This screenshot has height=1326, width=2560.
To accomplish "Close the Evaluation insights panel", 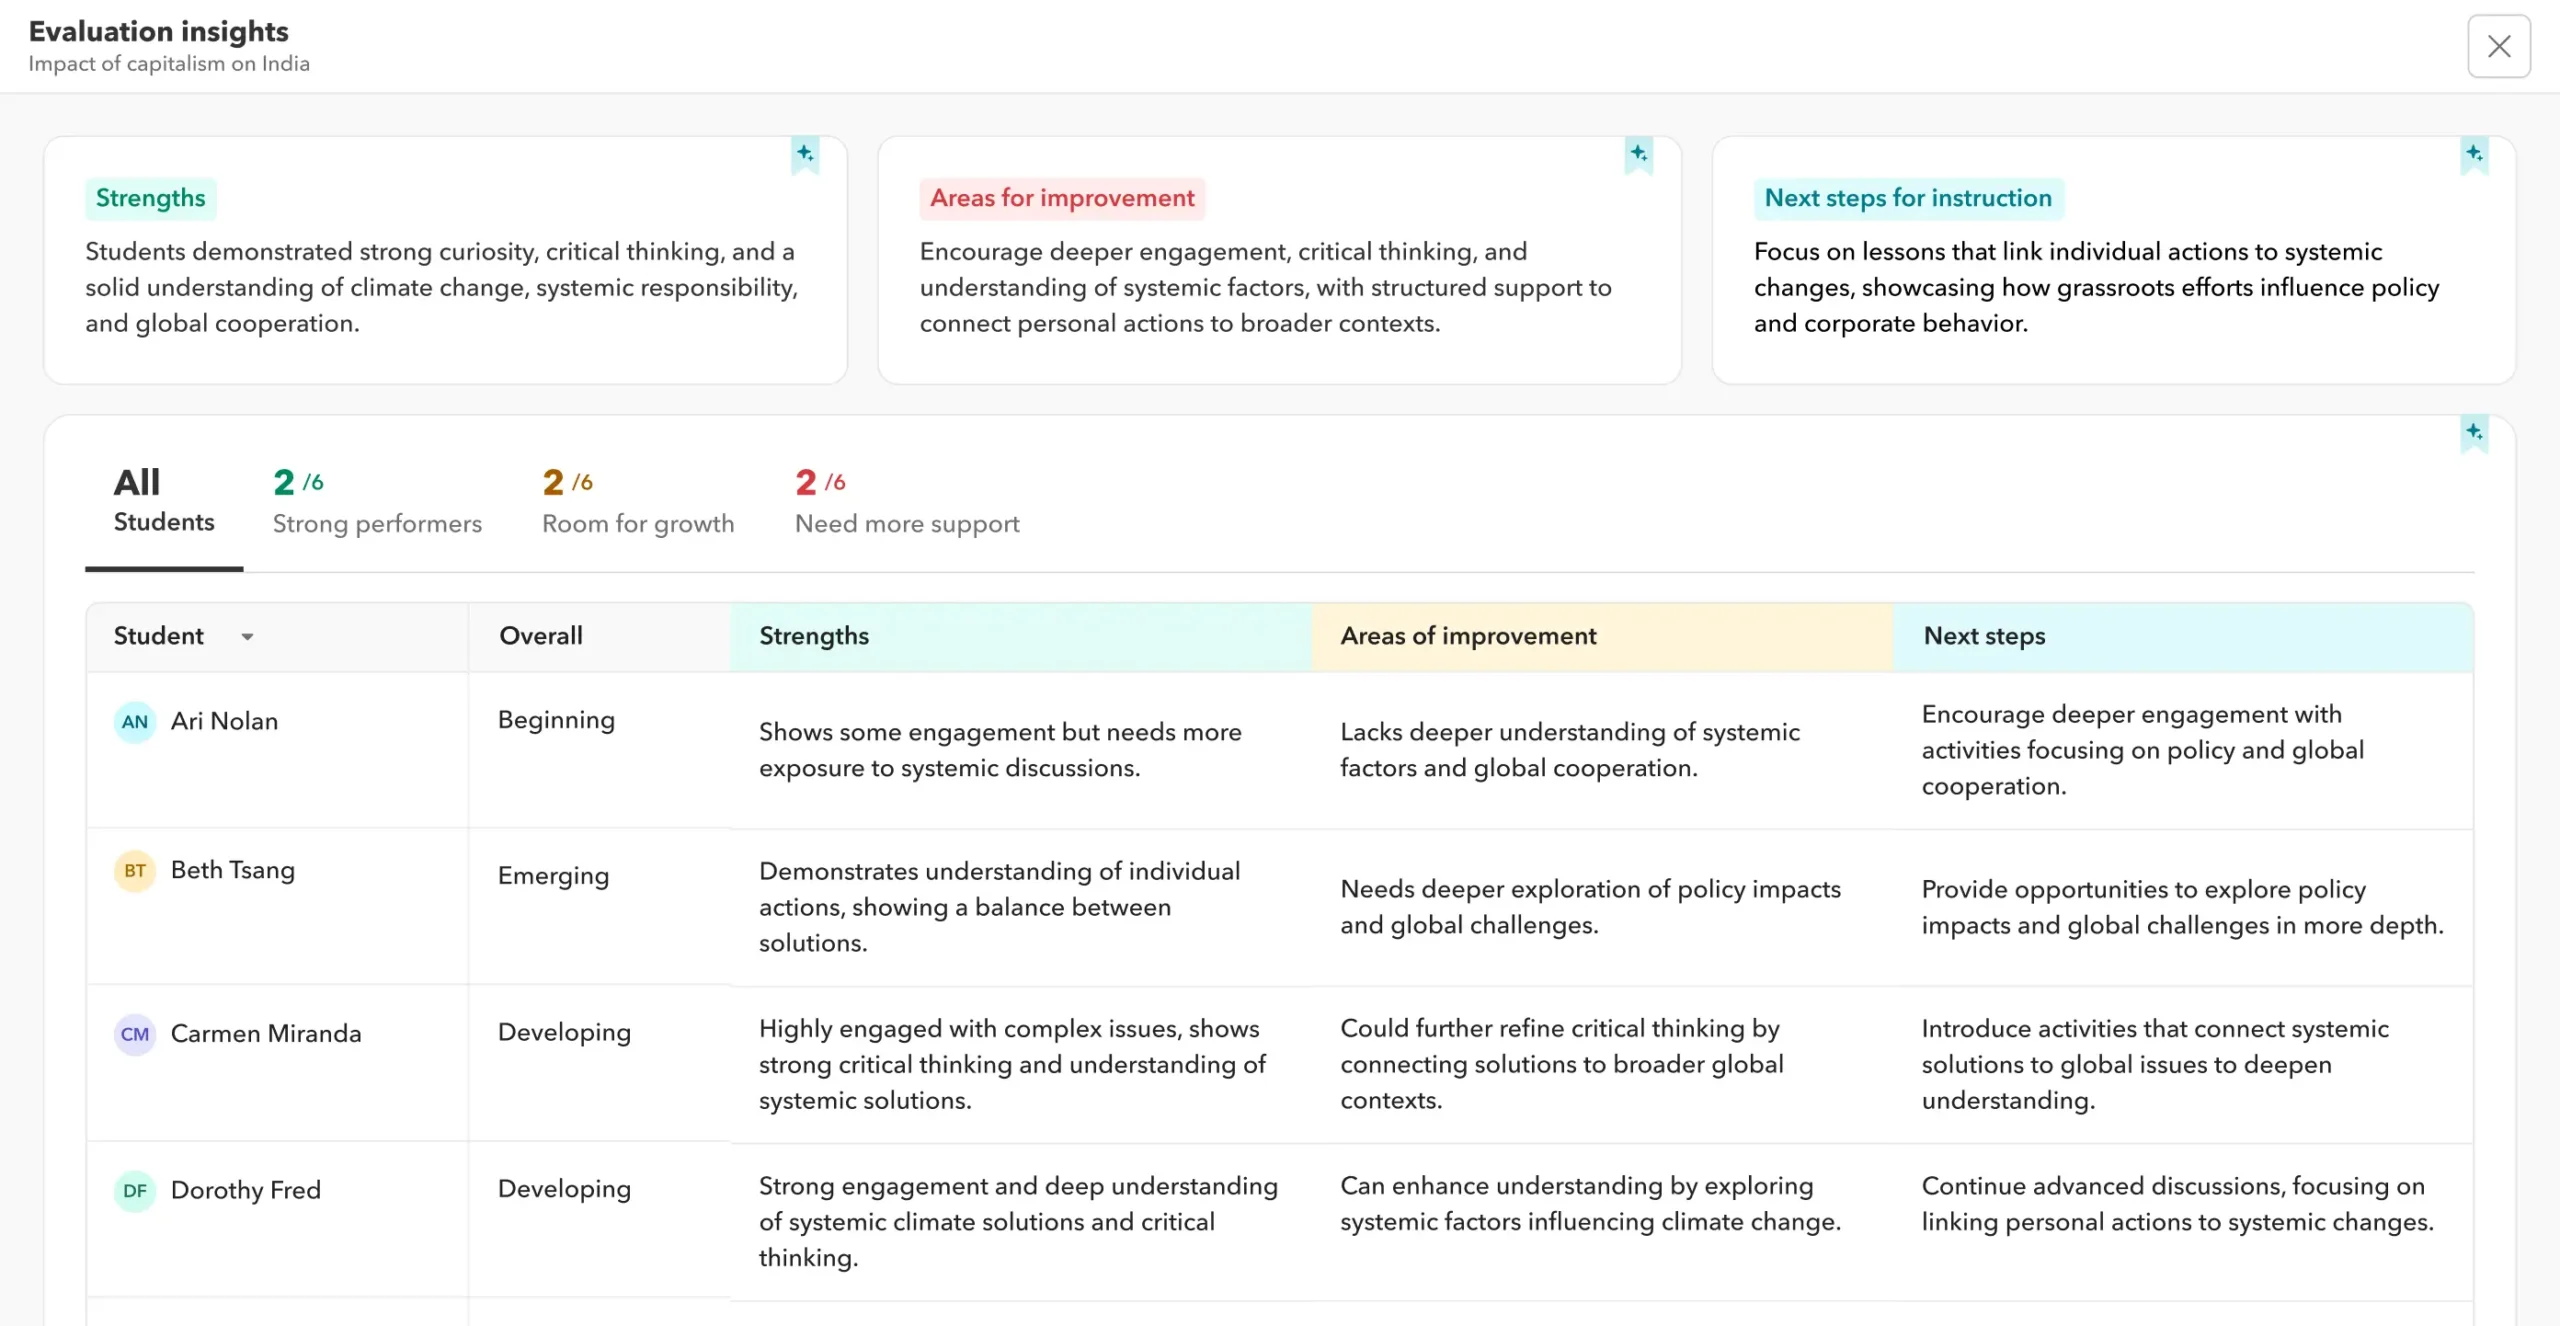I will 2498,45.
